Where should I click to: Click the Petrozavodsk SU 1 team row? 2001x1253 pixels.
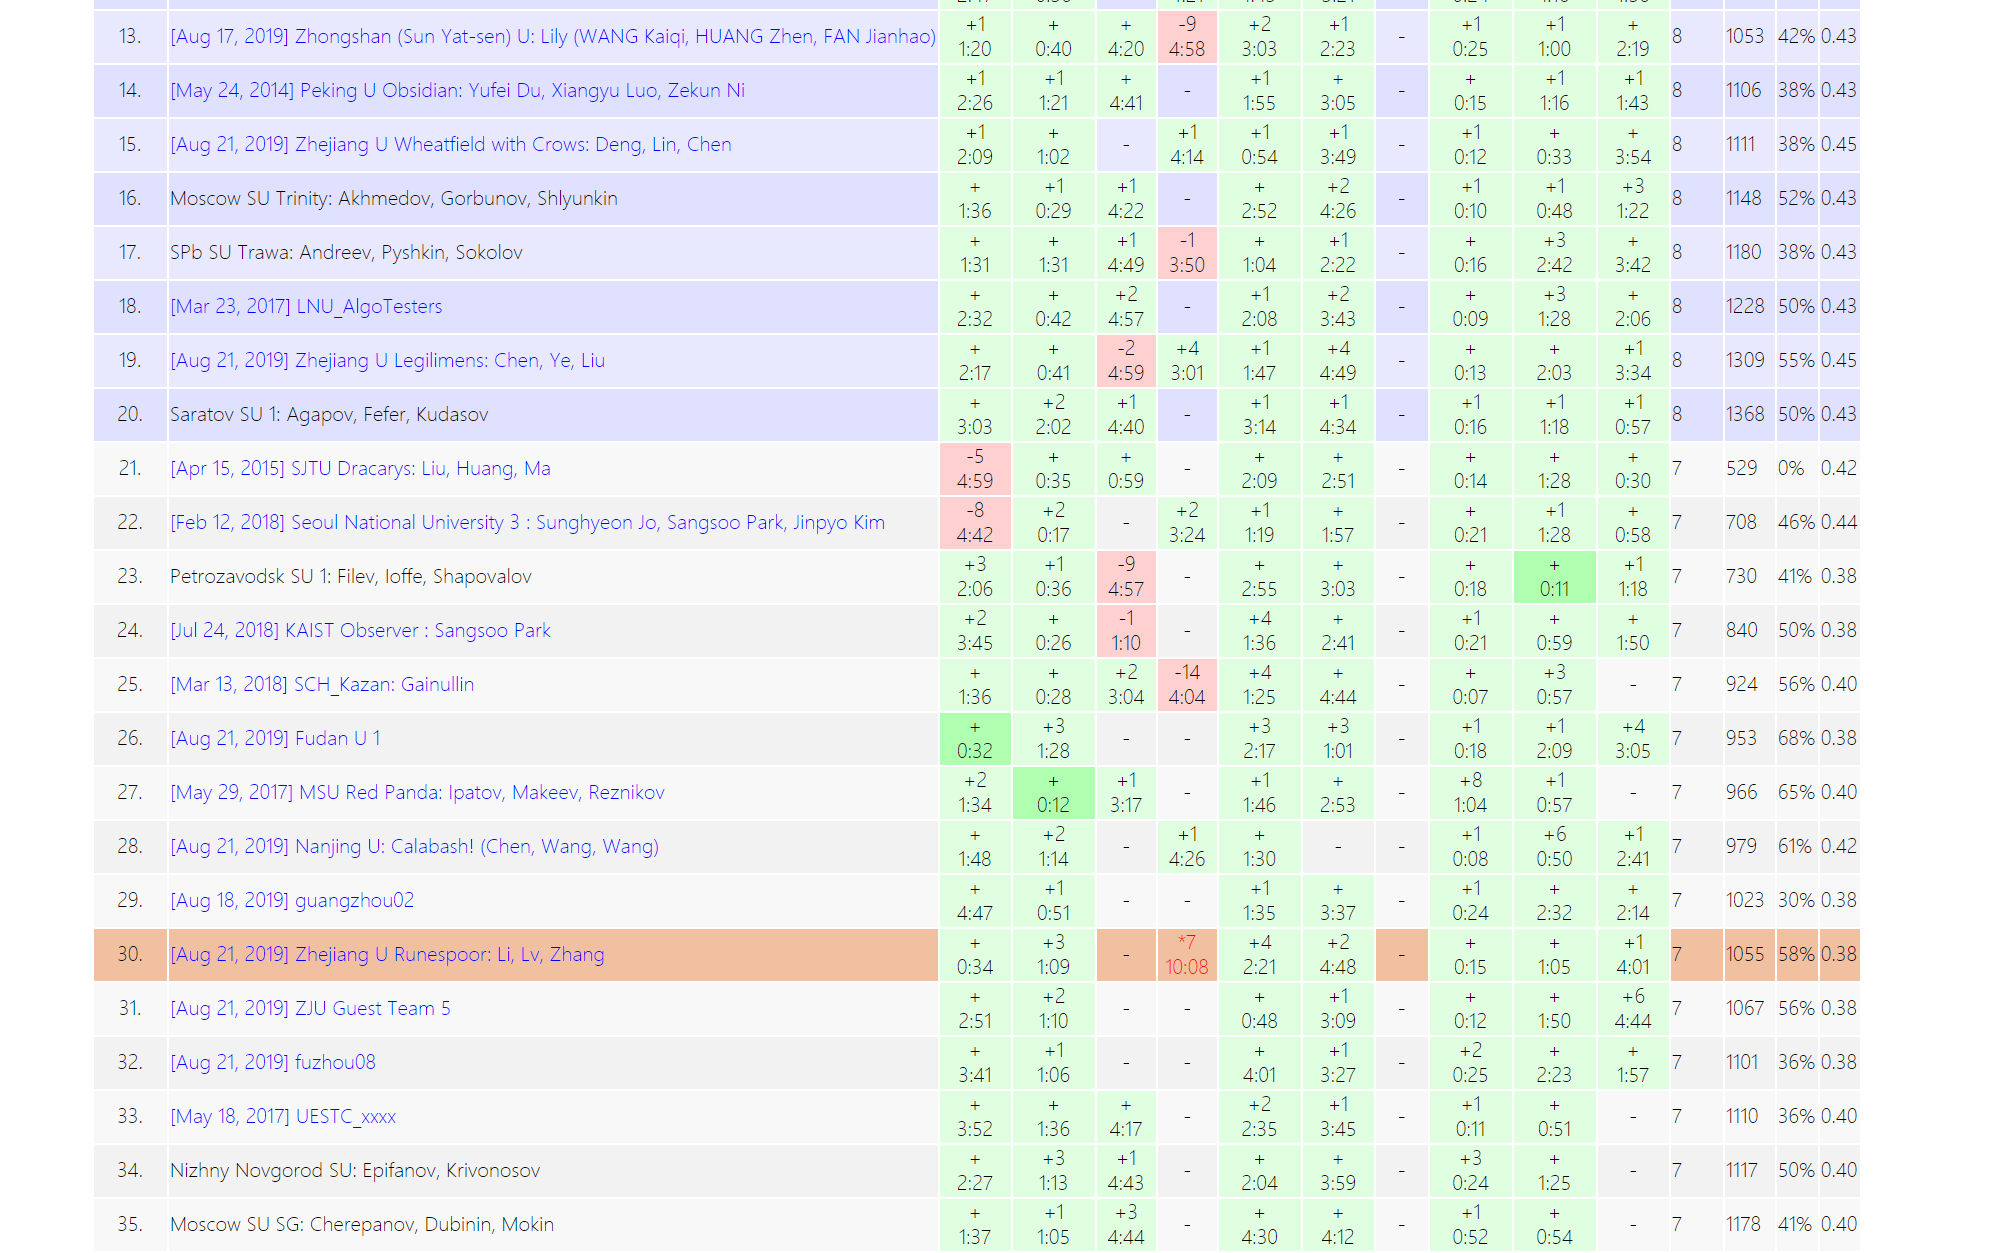pyautogui.click(x=350, y=577)
